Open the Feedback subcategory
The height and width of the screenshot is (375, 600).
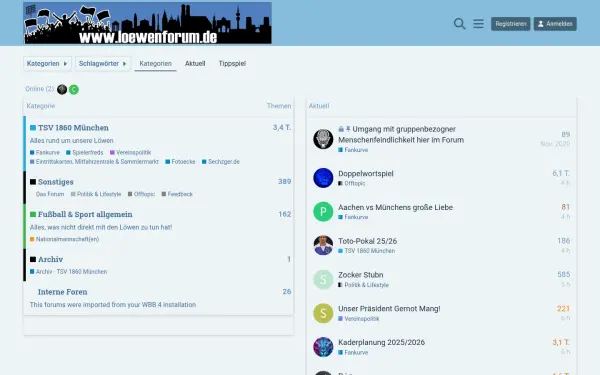177,194
